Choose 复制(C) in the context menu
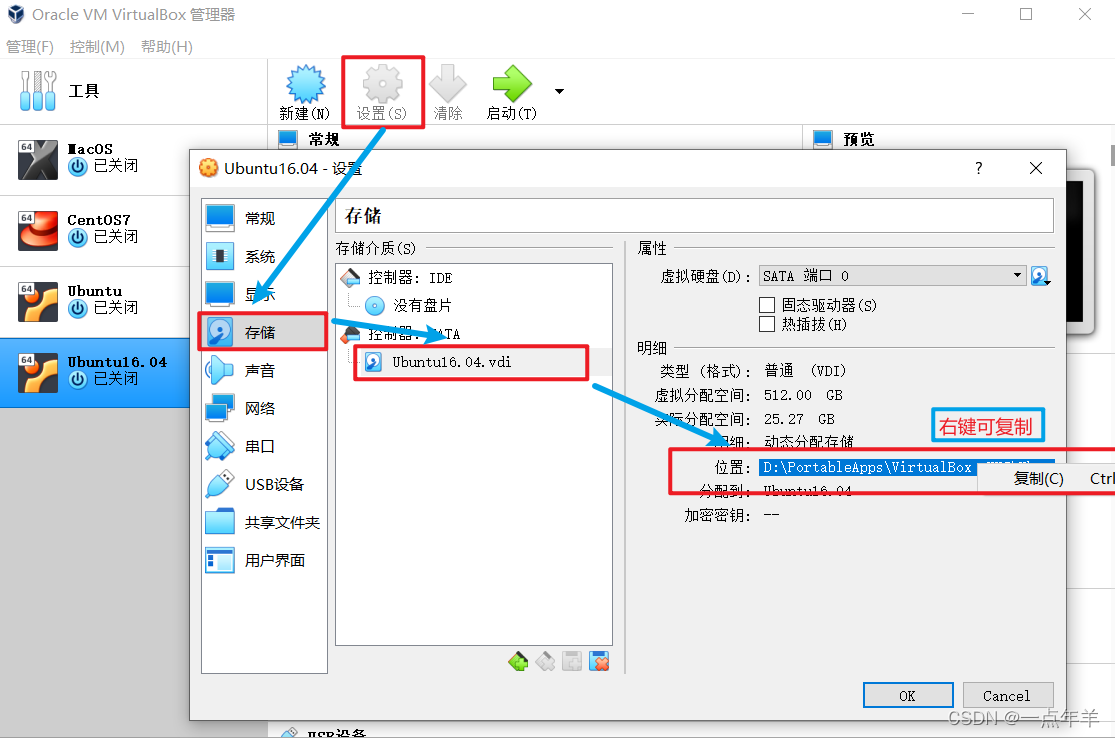Viewport: 1115px width, 738px height. (1038, 478)
